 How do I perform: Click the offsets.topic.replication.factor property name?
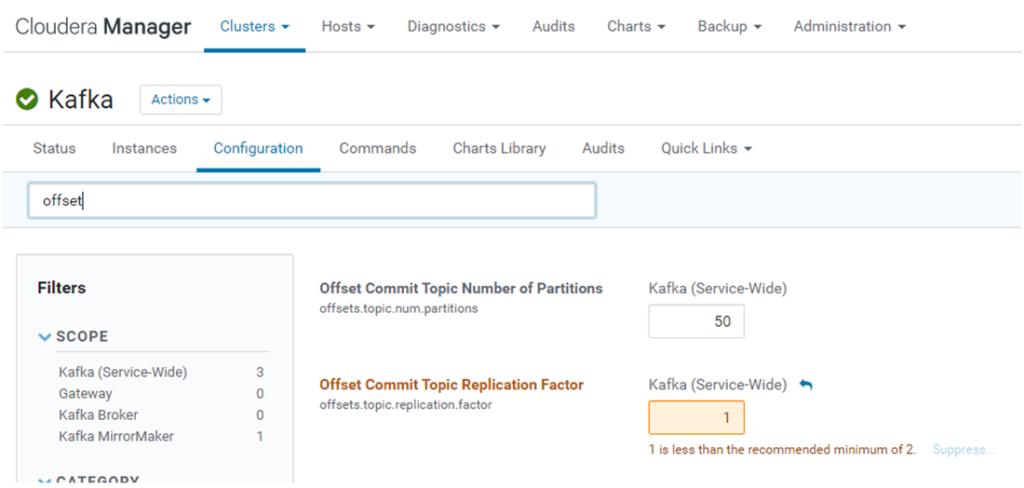406,405
